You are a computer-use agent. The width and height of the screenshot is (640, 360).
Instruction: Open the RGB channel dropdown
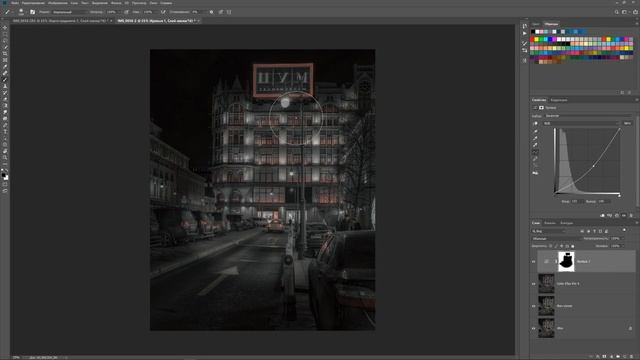(x=581, y=123)
